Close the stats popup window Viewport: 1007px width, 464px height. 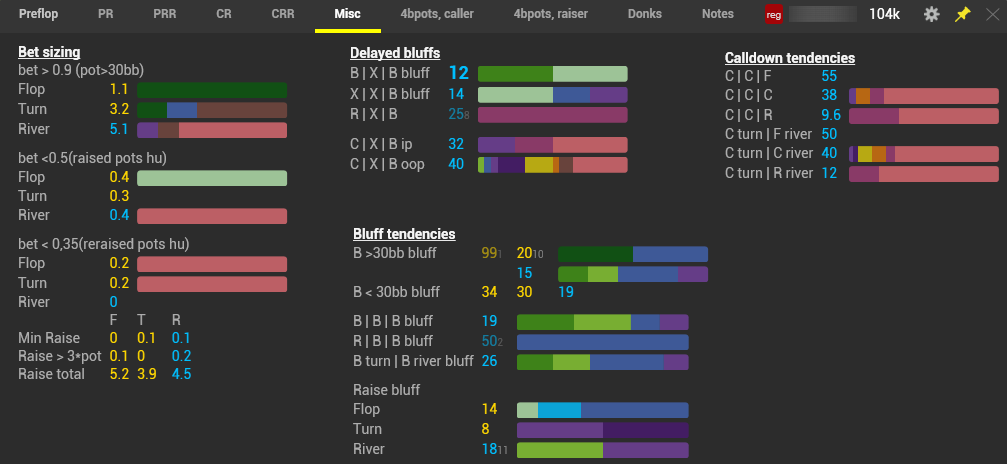pos(991,14)
